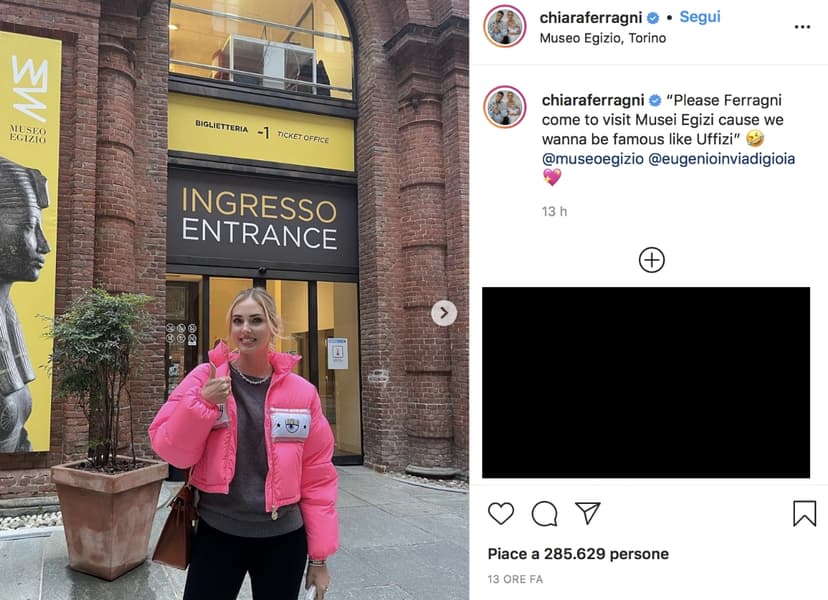The image size is (828, 600).
Task: Click the Segui follow button
Action: coord(700,17)
